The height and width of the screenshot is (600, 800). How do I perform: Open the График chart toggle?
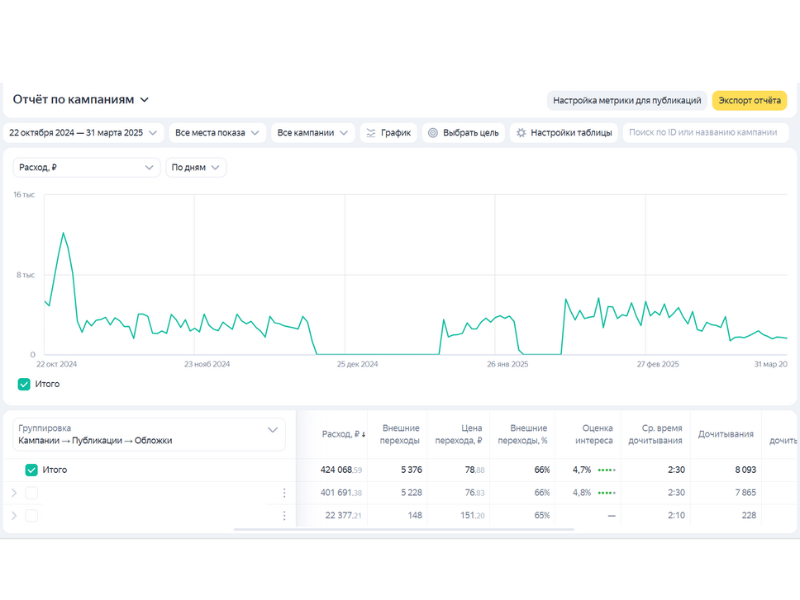click(389, 133)
